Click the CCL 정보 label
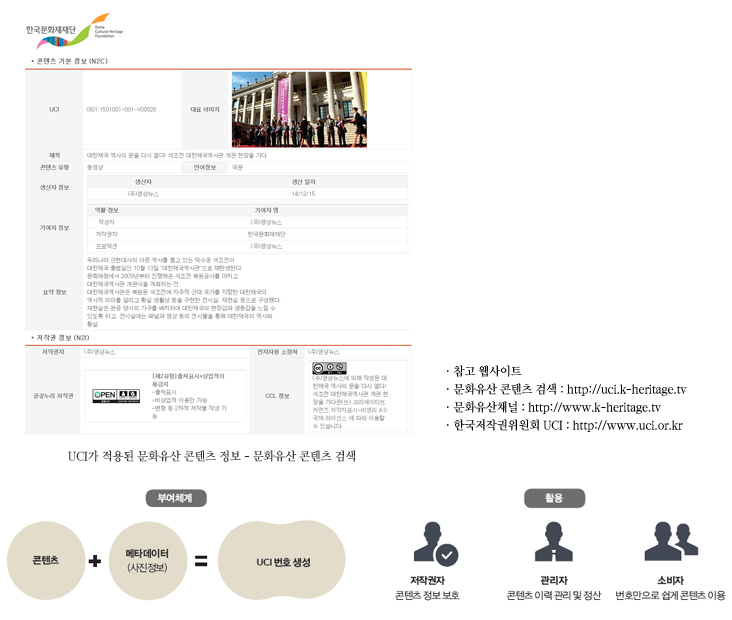 (x=277, y=396)
